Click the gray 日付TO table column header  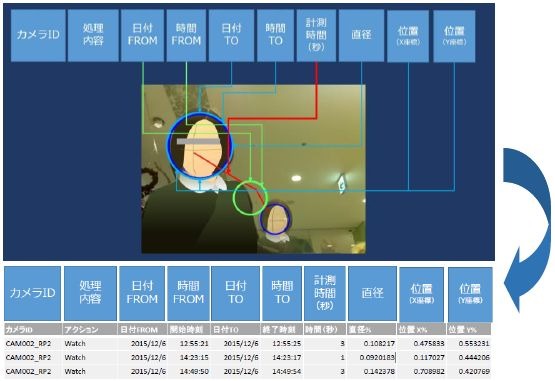tap(236, 329)
